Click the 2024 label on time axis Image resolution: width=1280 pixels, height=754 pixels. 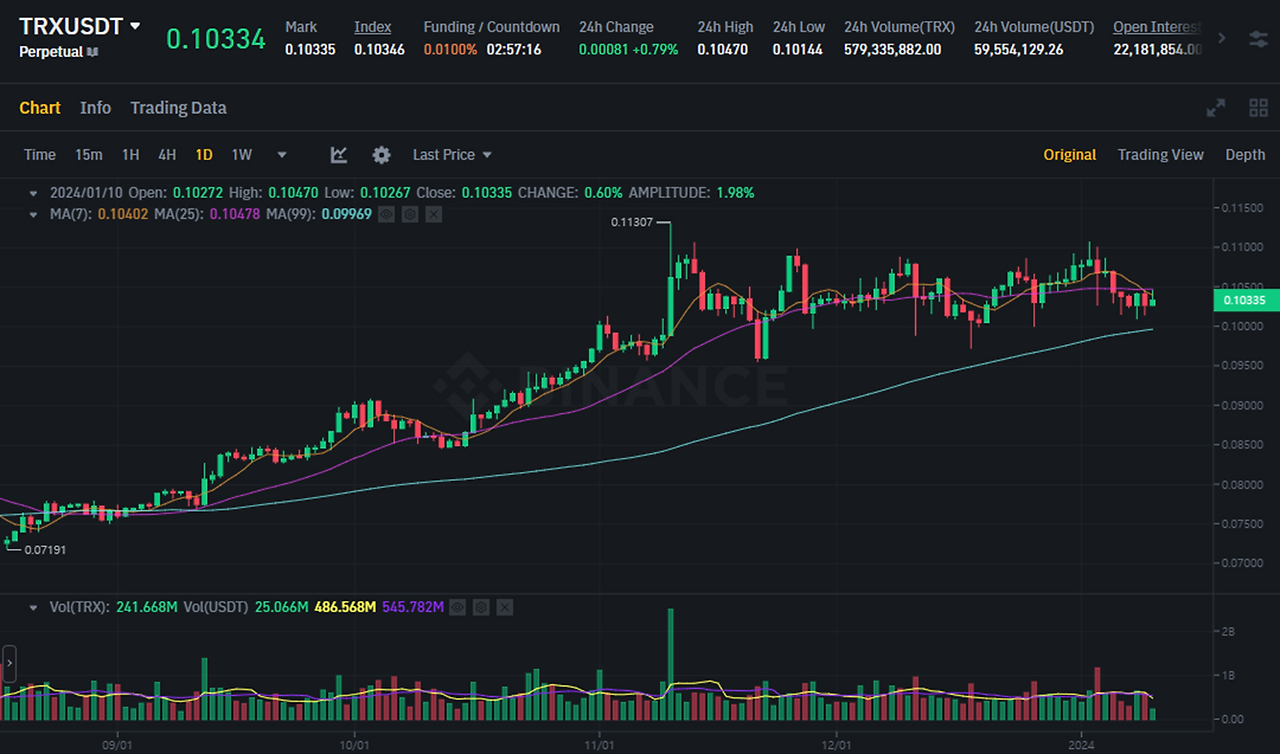1081,745
